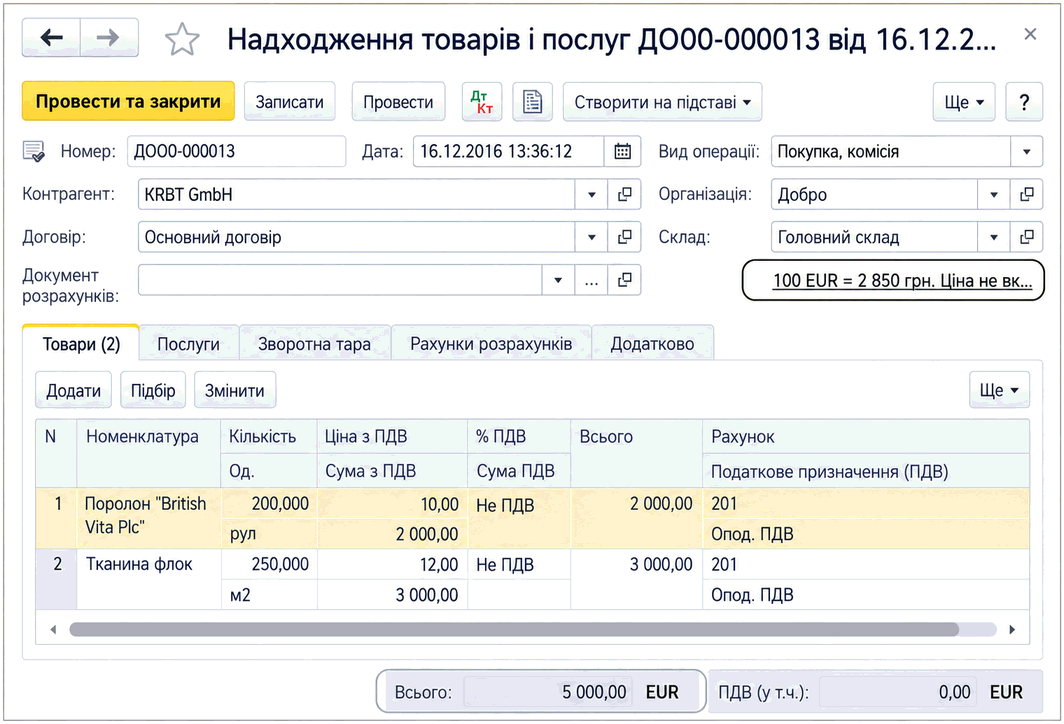Close the document with X icon
This screenshot has width=1064, height=724.
coord(1030,34)
